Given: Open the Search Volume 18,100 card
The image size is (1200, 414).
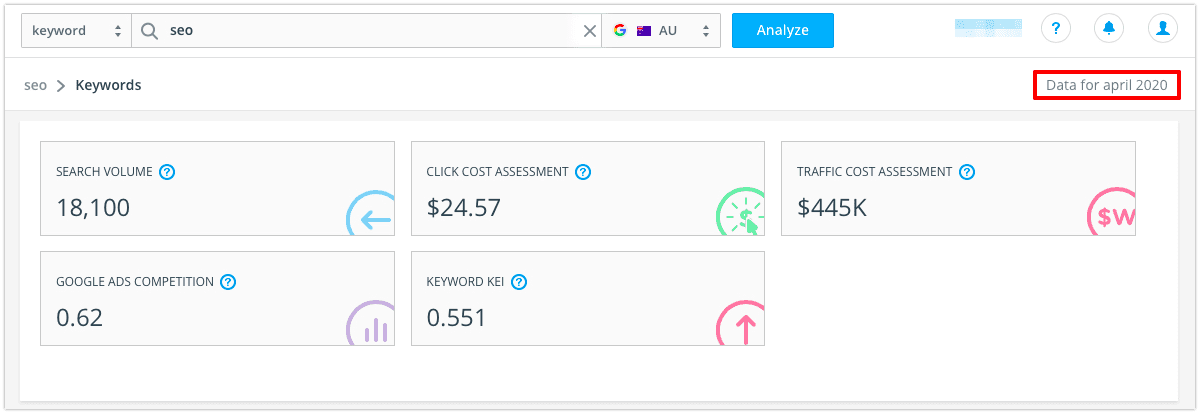Looking at the screenshot, I should point(217,188).
